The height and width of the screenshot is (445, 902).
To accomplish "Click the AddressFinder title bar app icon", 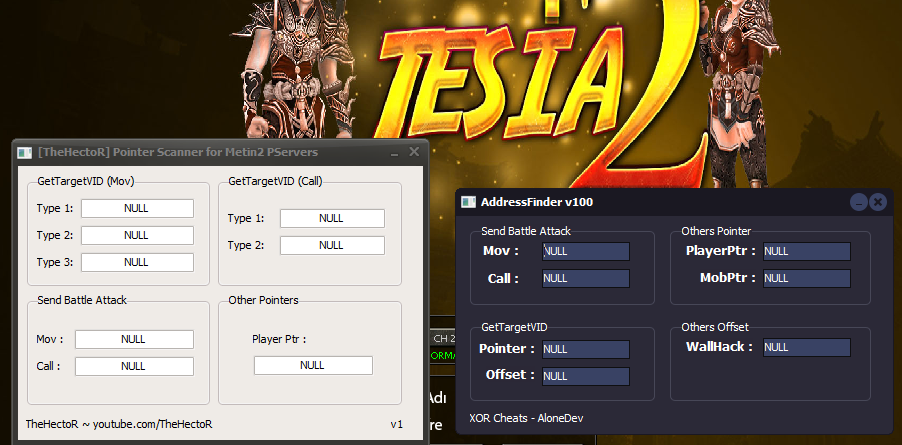I will 469,202.
